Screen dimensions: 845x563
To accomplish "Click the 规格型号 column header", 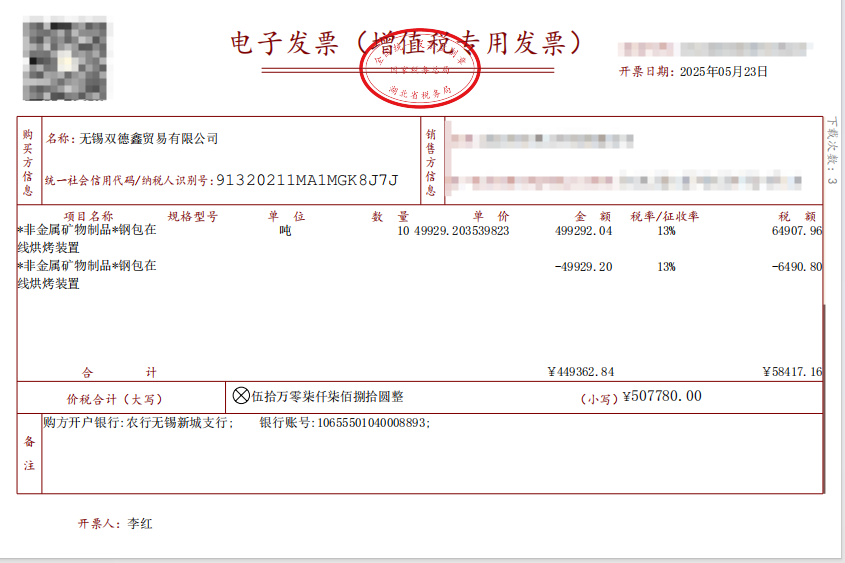I will [x=192, y=217].
